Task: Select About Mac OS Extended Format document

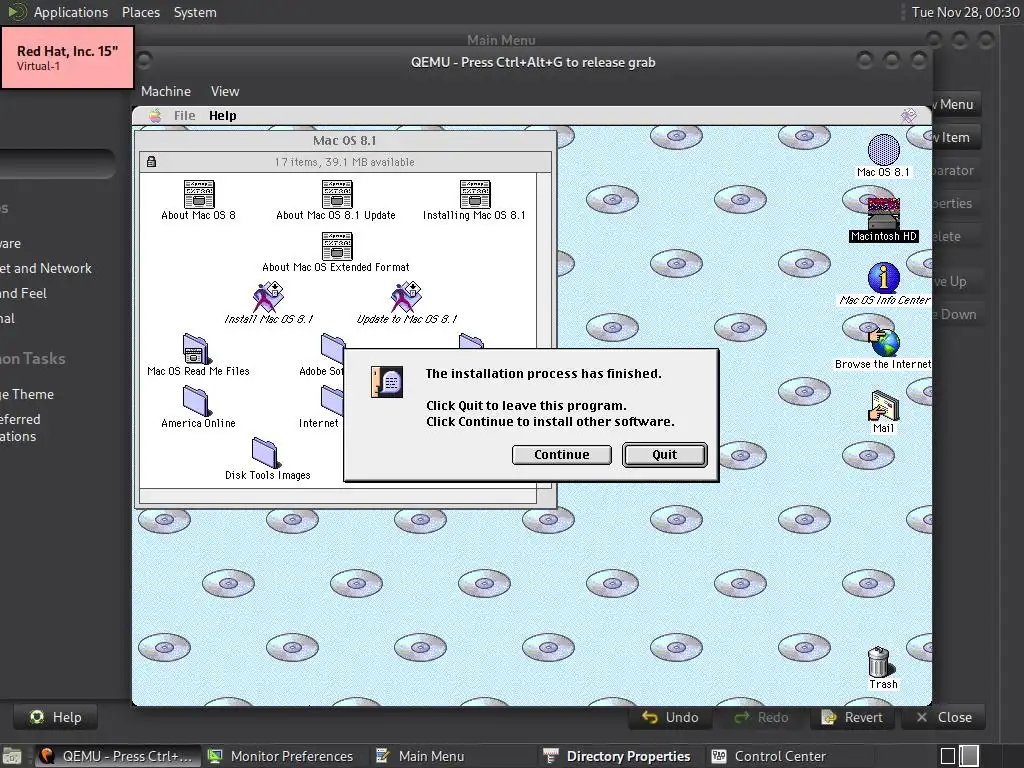Action: (x=336, y=246)
